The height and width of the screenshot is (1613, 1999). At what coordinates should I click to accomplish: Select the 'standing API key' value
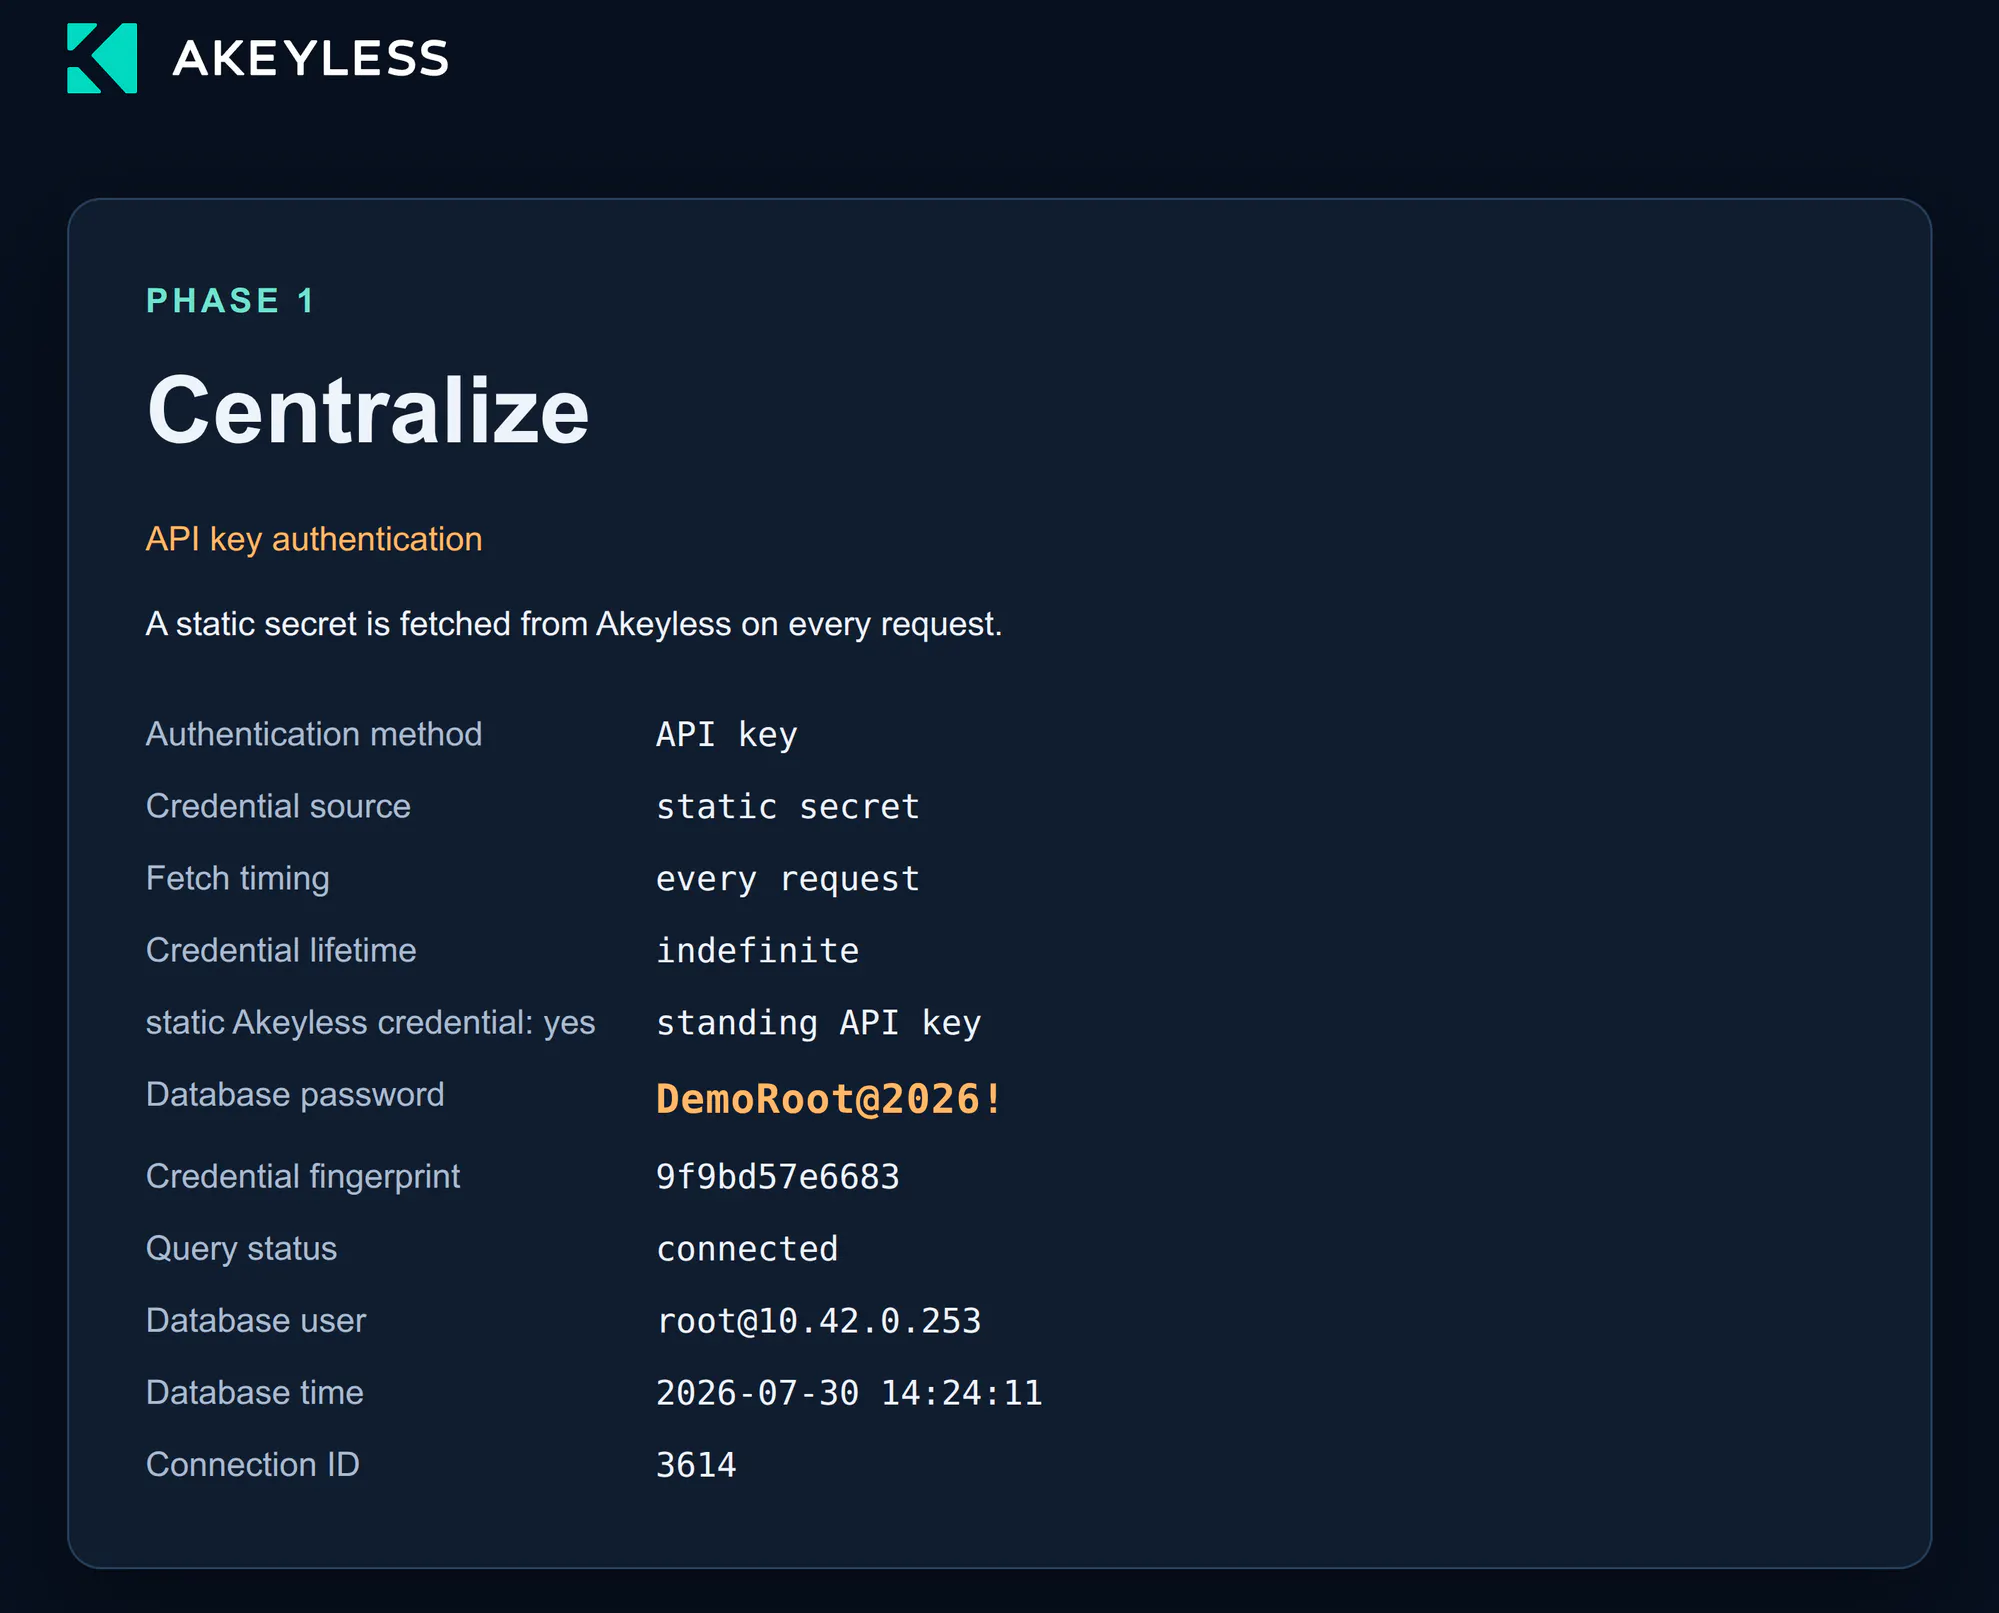(x=819, y=1023)
